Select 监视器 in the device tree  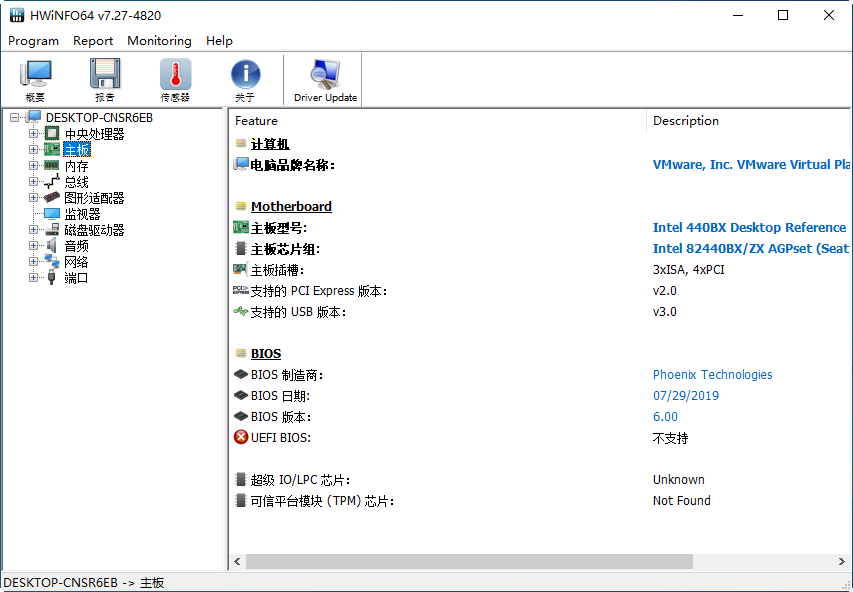[82, 214]
